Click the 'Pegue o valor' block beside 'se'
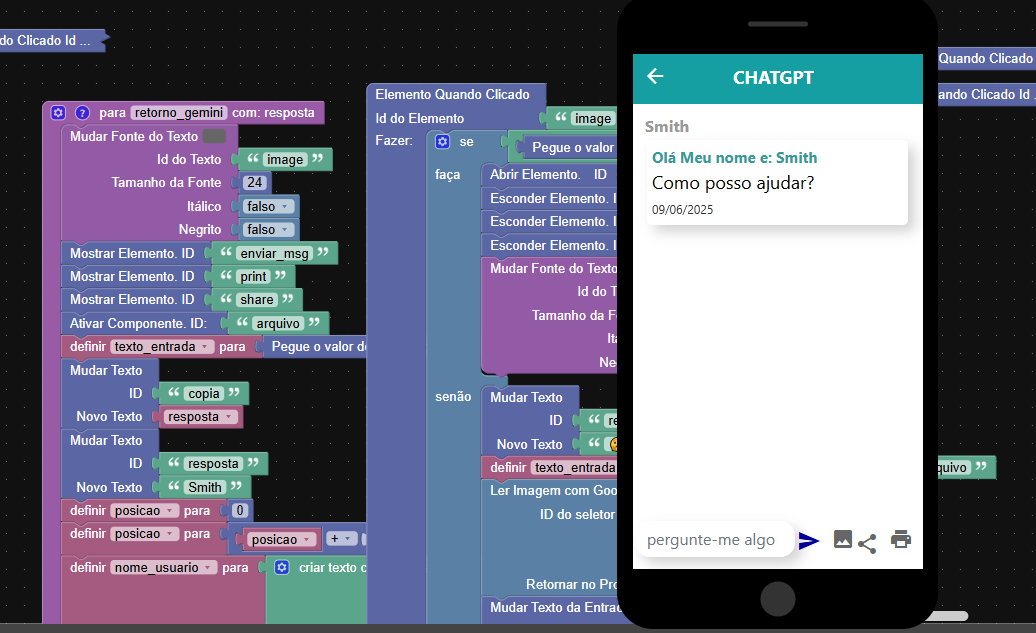The image size is (1036, 633). point(573,148)
